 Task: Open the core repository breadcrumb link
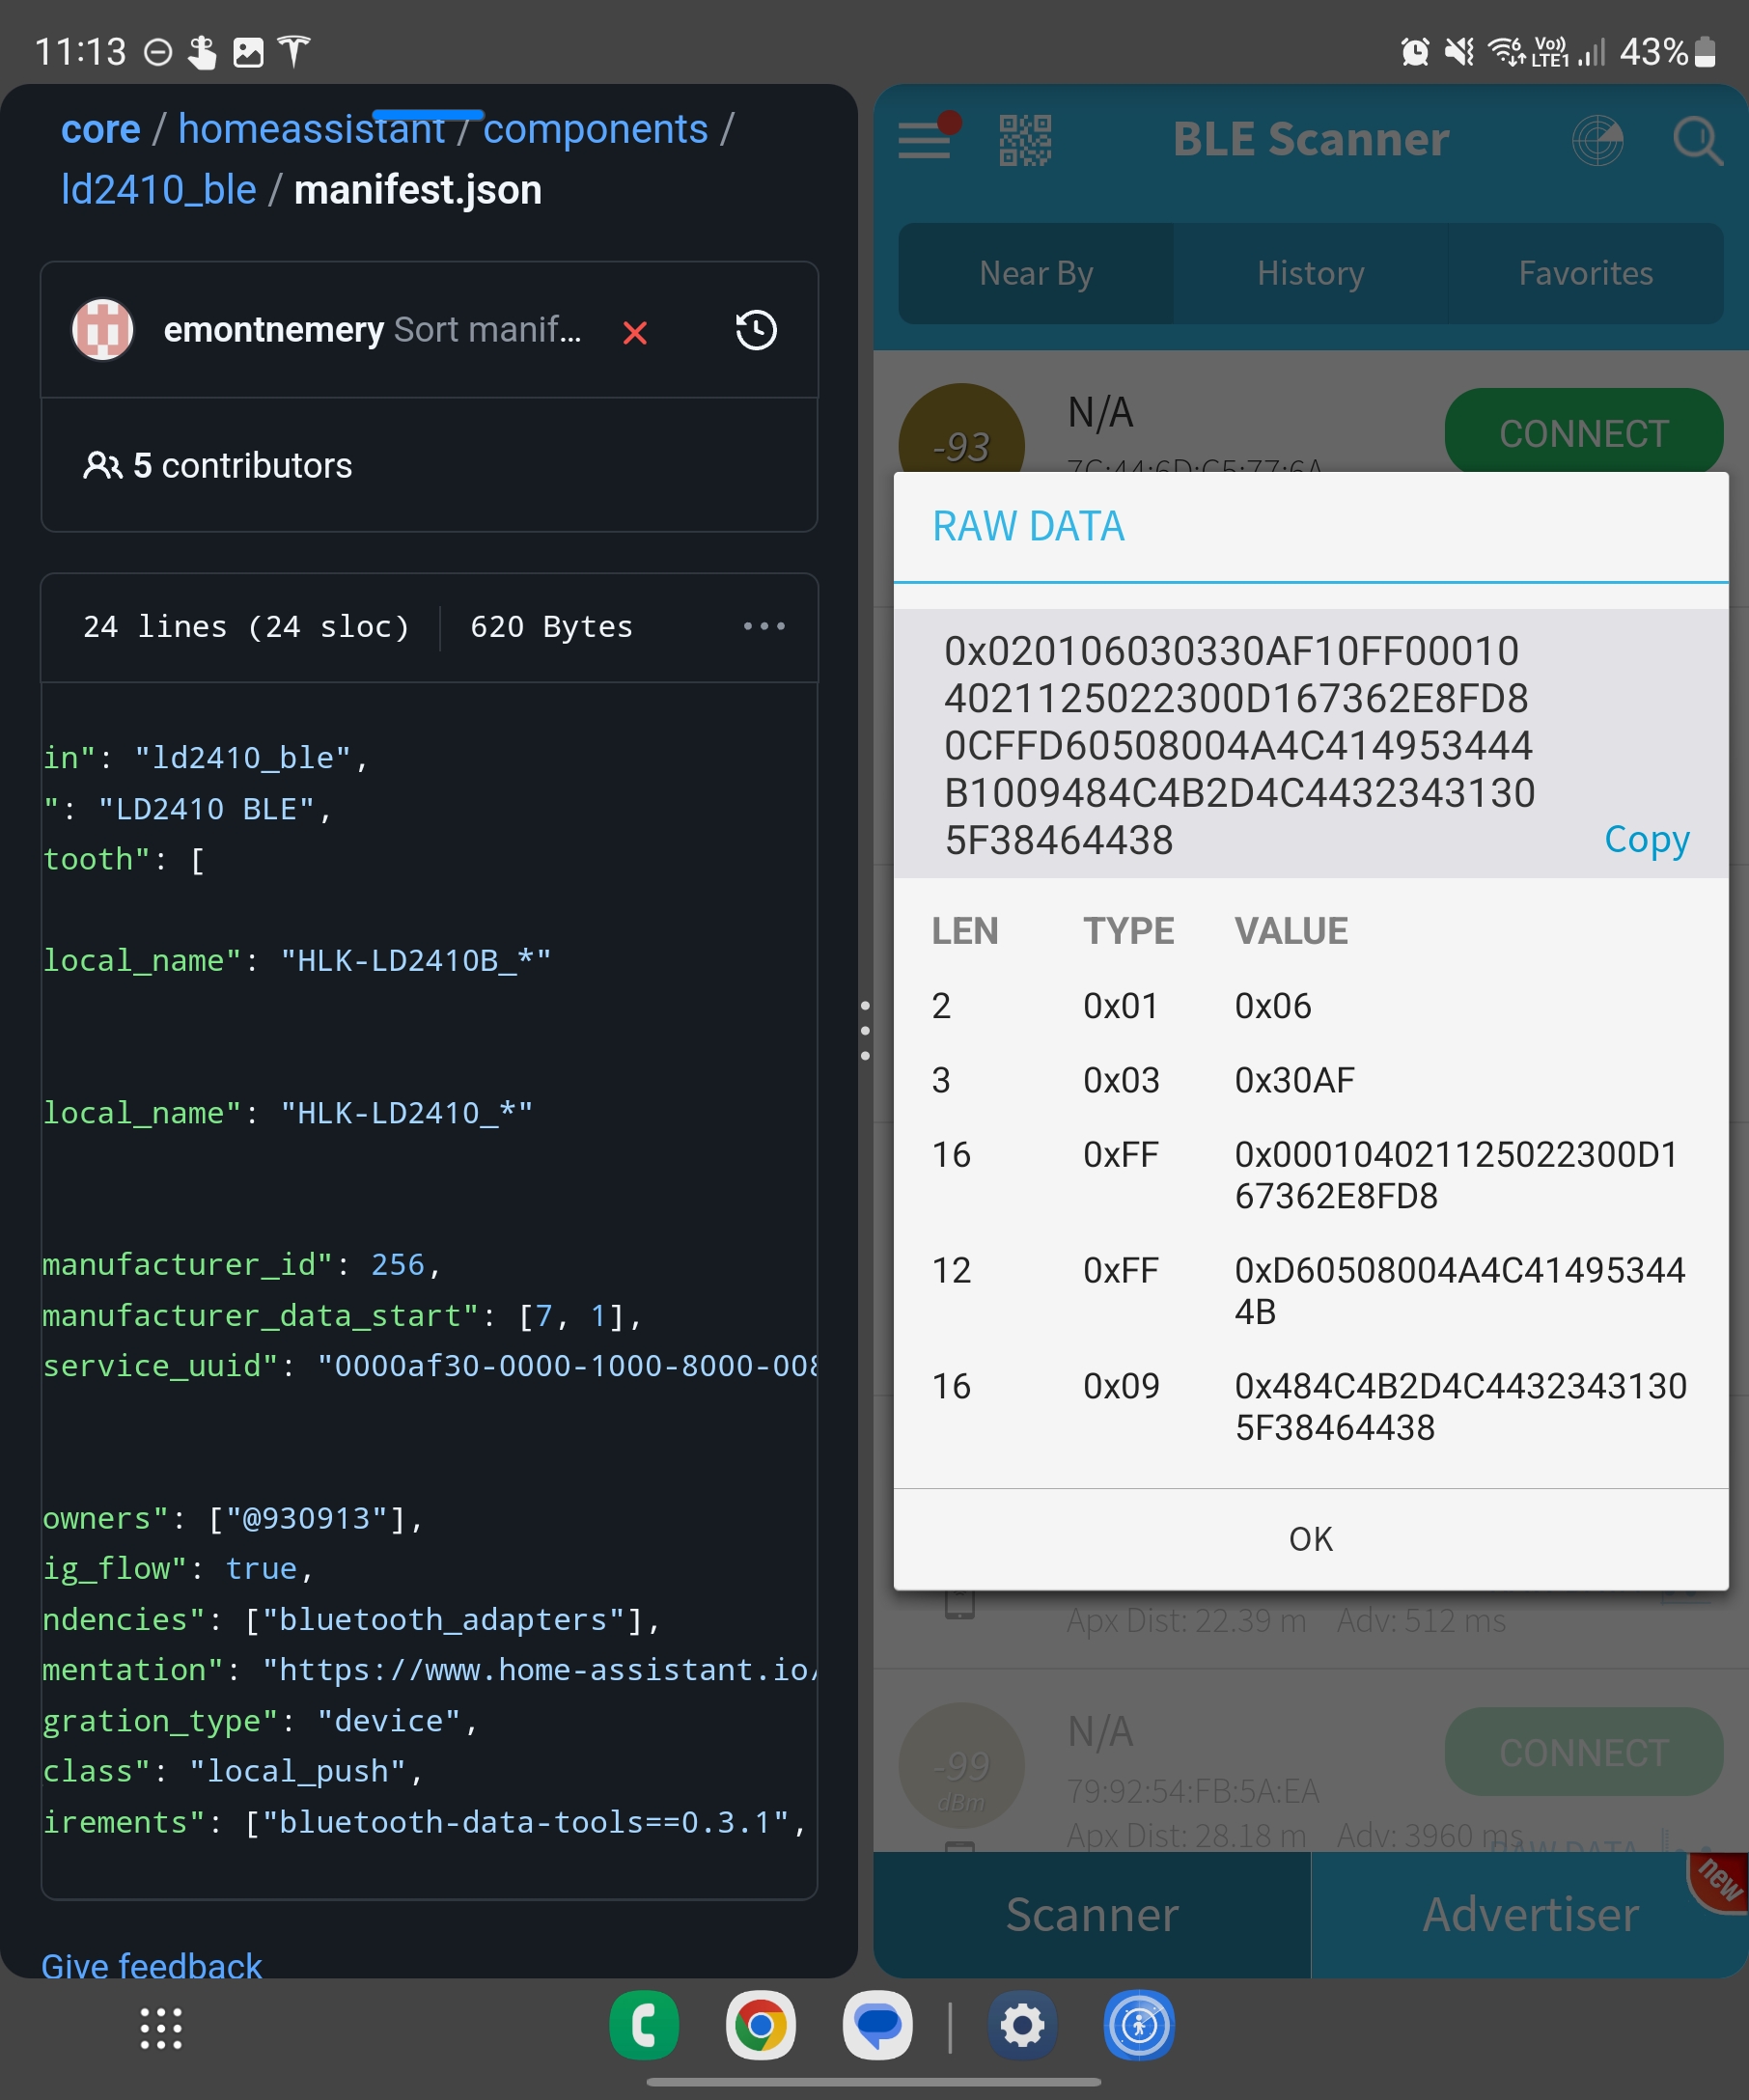100,128
